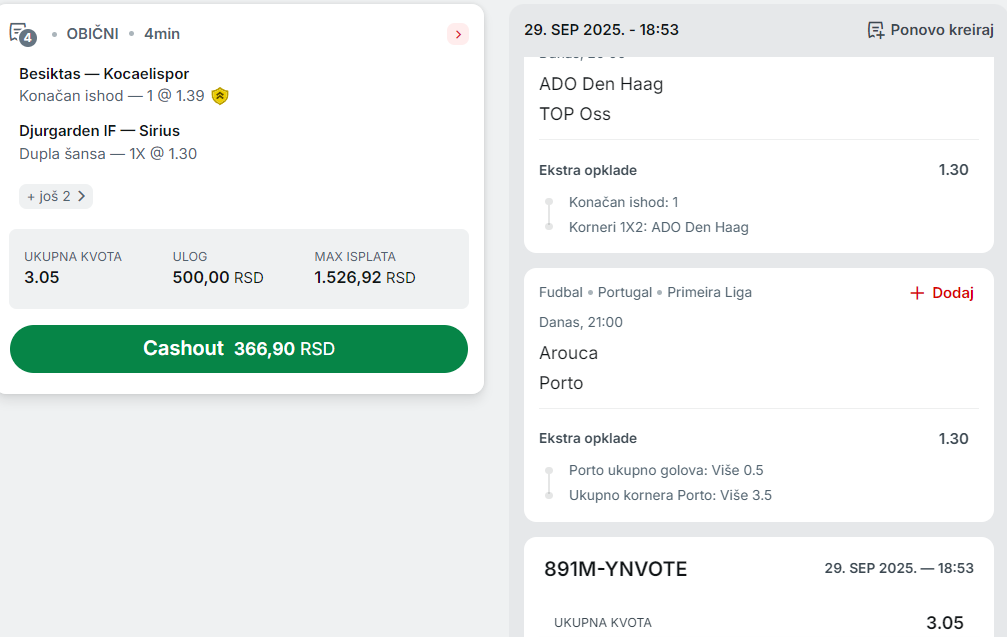Open the Djurgarden IF — Sirius match
The image size is (1007, 637).
point(99,131)
